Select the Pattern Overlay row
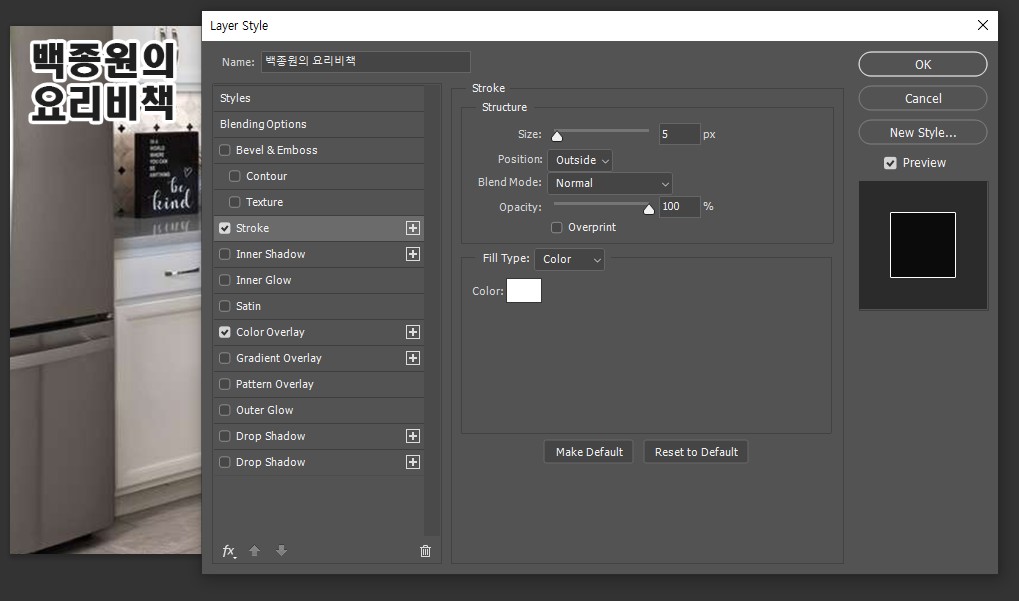Screen dimensions: 1019x601 tap(318, 384)
